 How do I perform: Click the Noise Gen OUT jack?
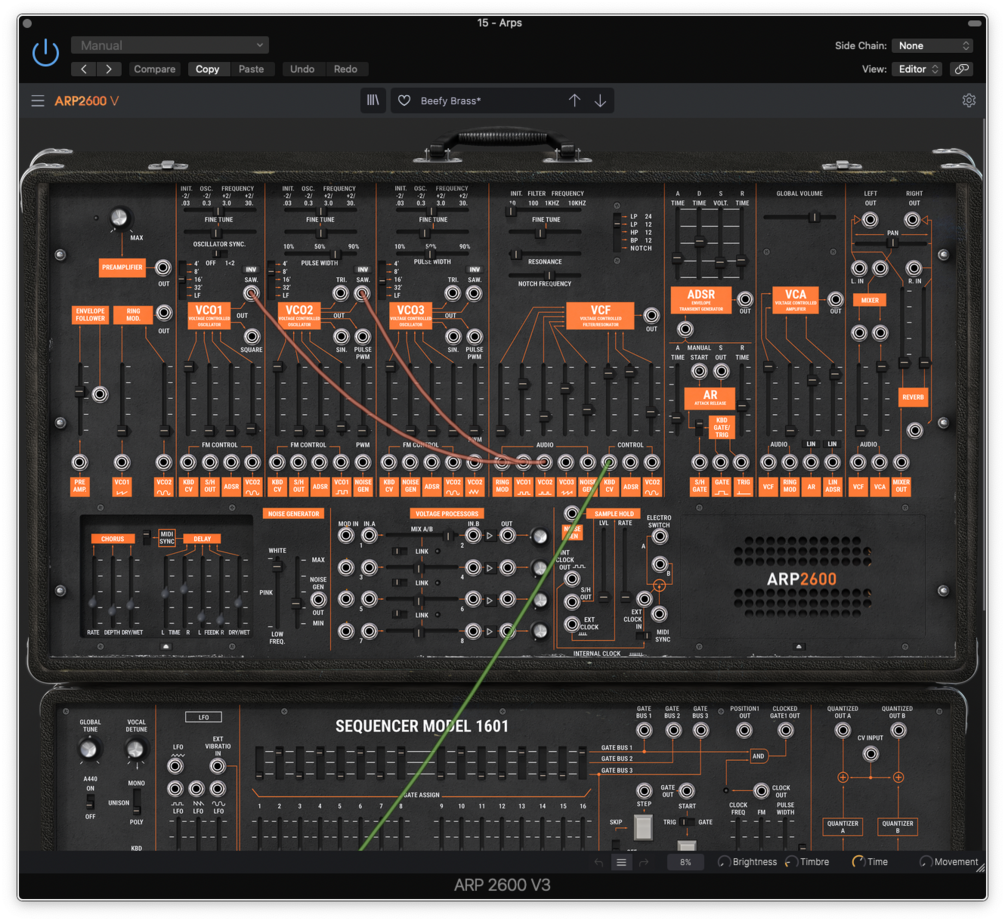(319, 600)
